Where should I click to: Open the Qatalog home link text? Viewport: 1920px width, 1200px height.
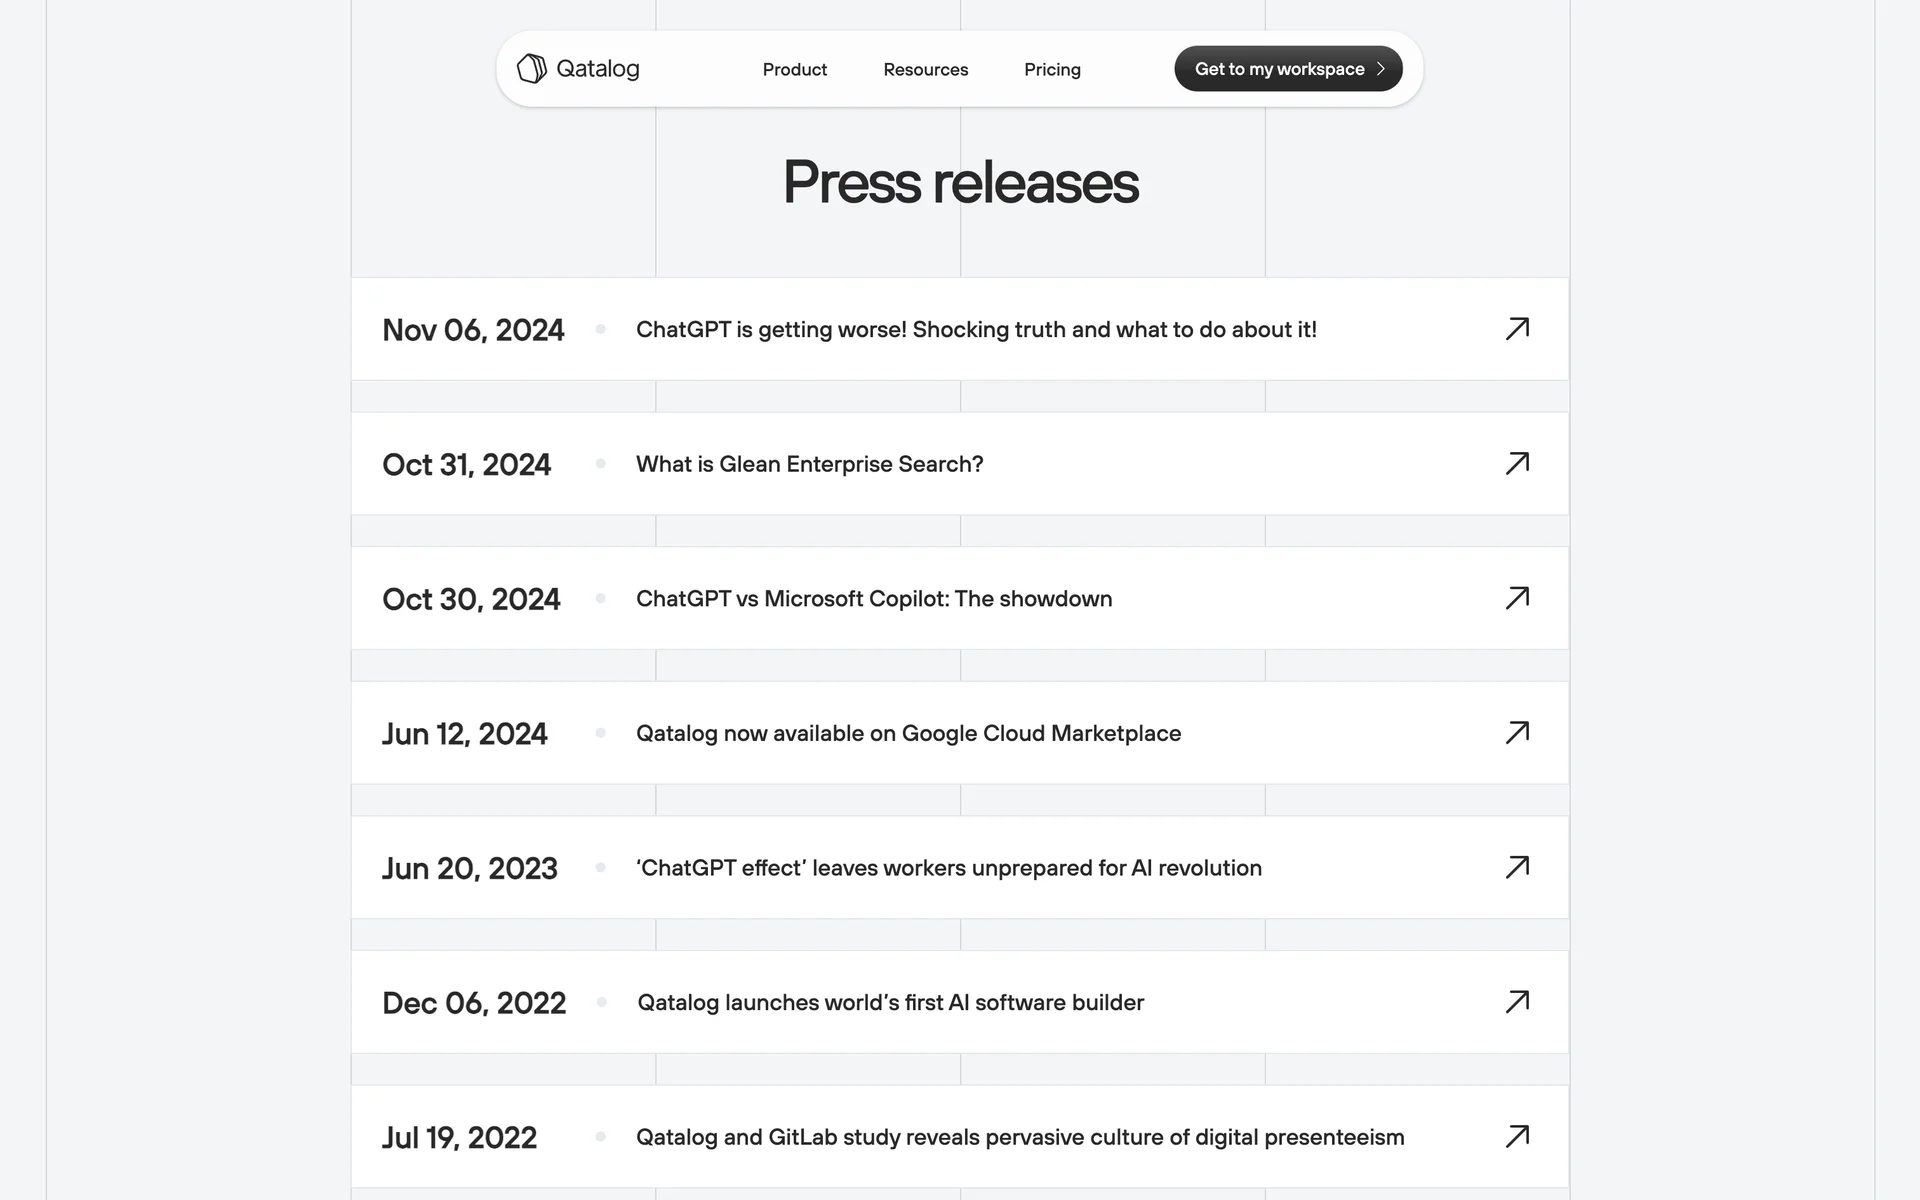(x=597, y=69)
